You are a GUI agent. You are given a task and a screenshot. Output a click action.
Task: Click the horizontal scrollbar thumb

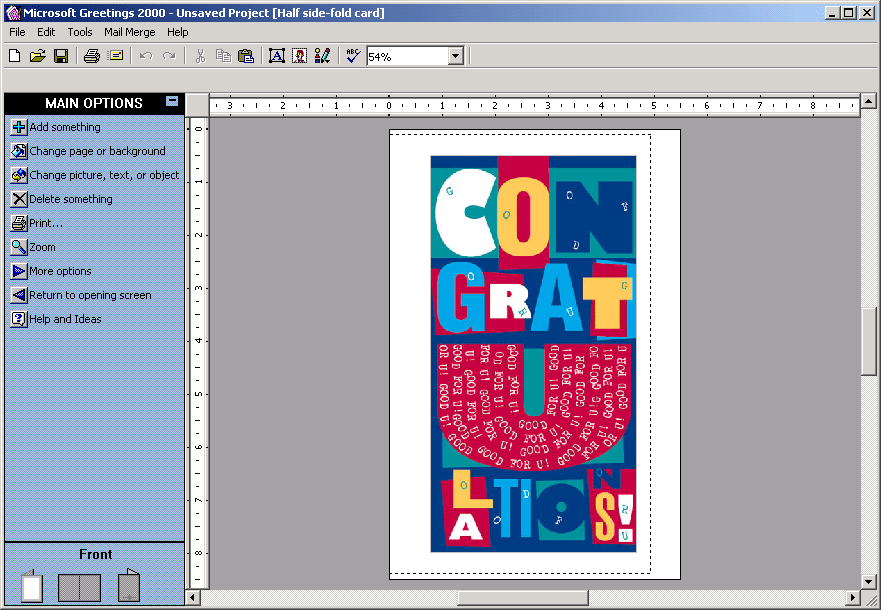coord(523,598)
